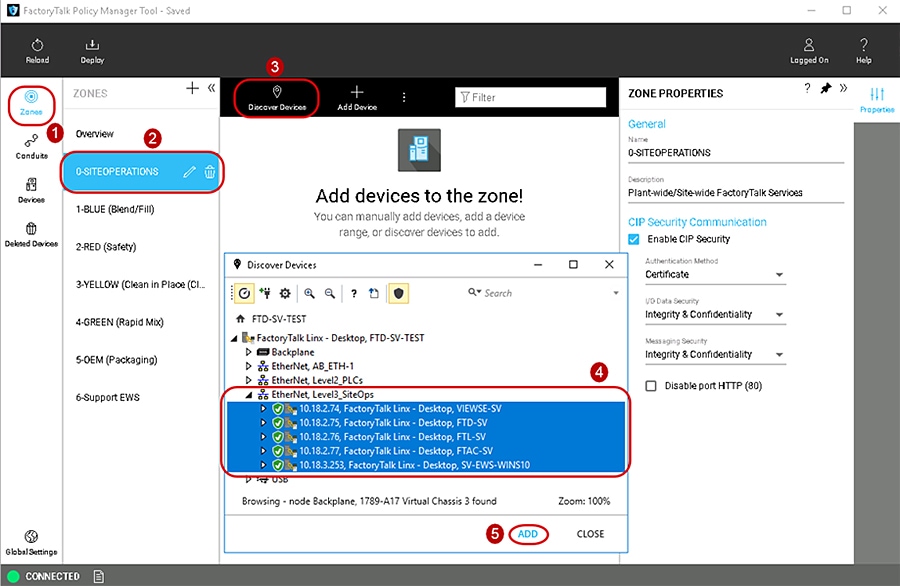Select the 6-Support EWS zone

point(108,397)
